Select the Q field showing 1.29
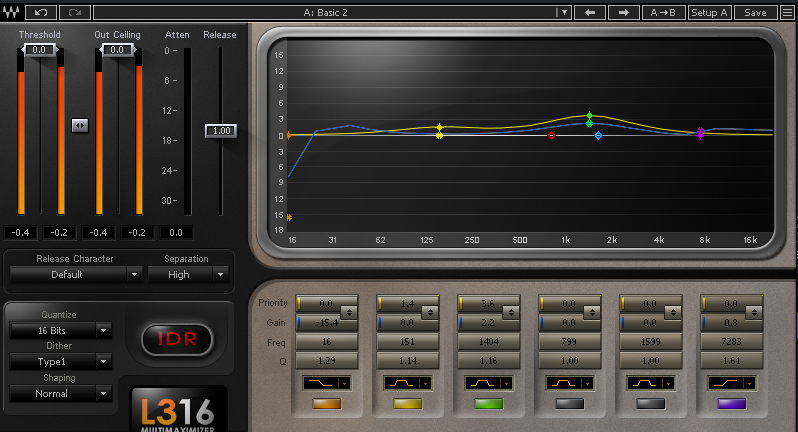This screenshot has height=432, width=798. (327, 361)
